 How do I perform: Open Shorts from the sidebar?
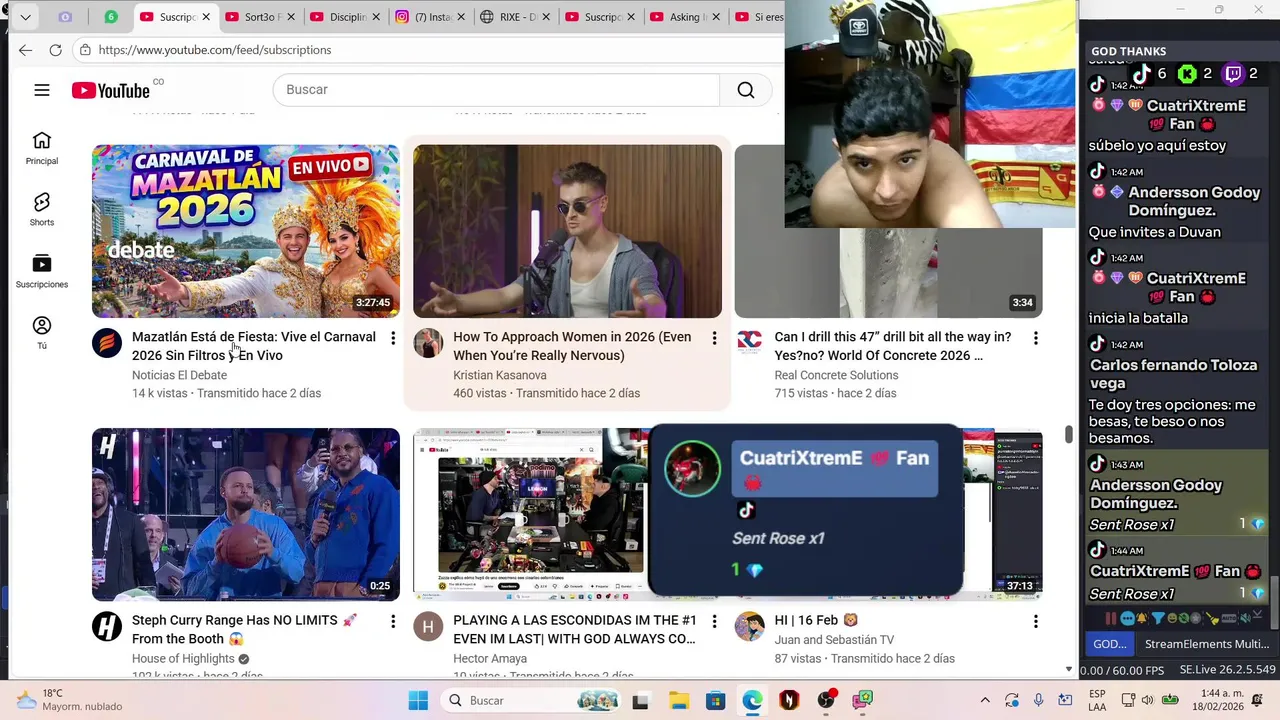(x=42, y=210)
